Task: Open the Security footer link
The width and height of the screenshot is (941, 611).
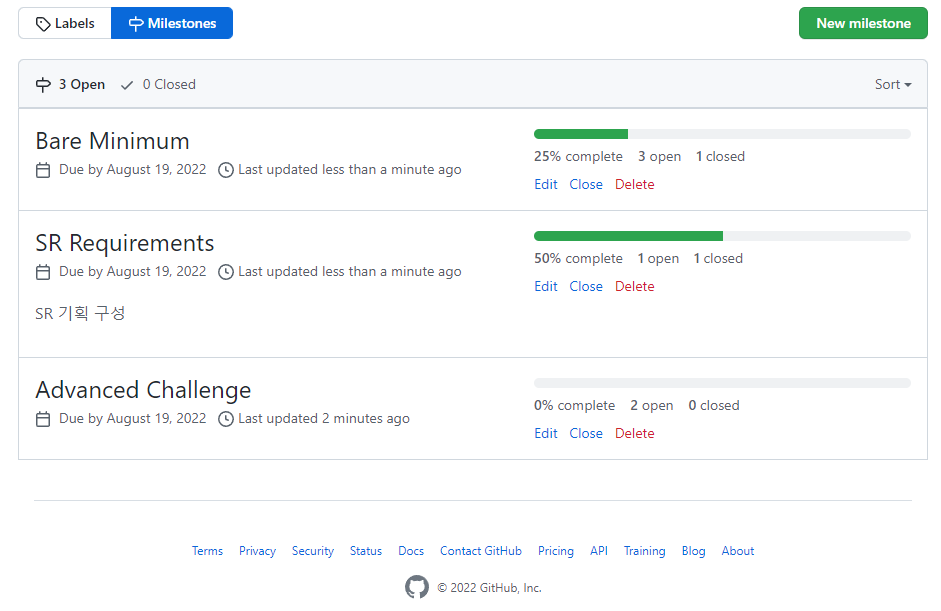Action: tap(313, 551)
